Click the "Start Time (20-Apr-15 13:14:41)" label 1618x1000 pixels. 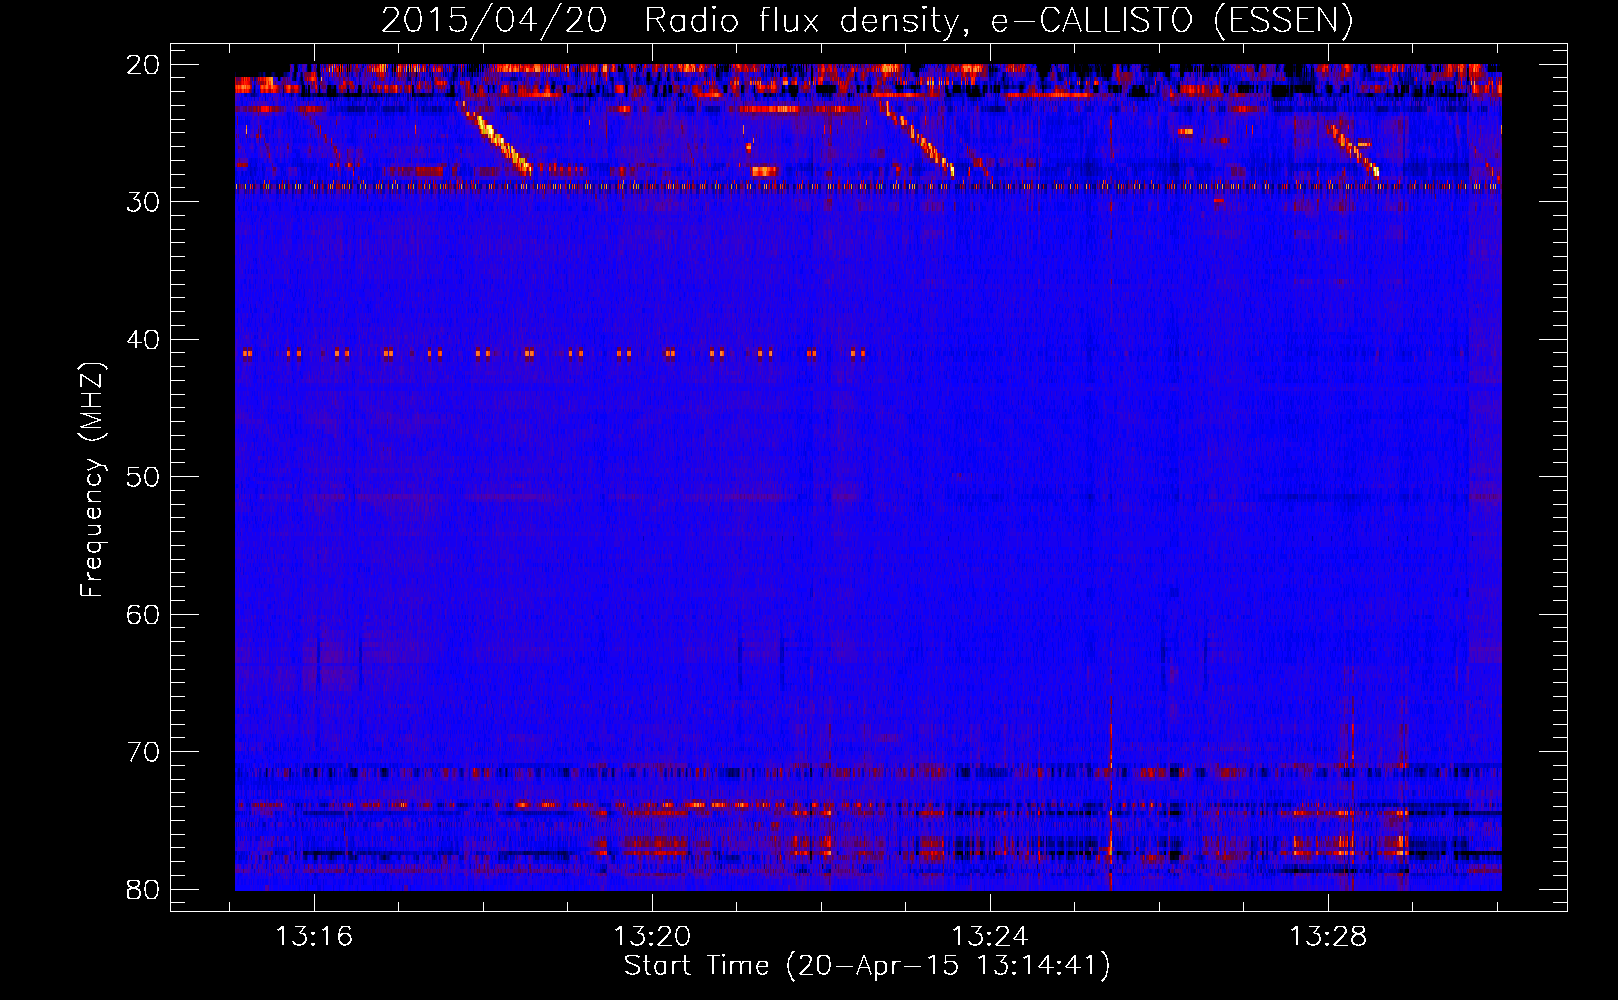(867, 966)
